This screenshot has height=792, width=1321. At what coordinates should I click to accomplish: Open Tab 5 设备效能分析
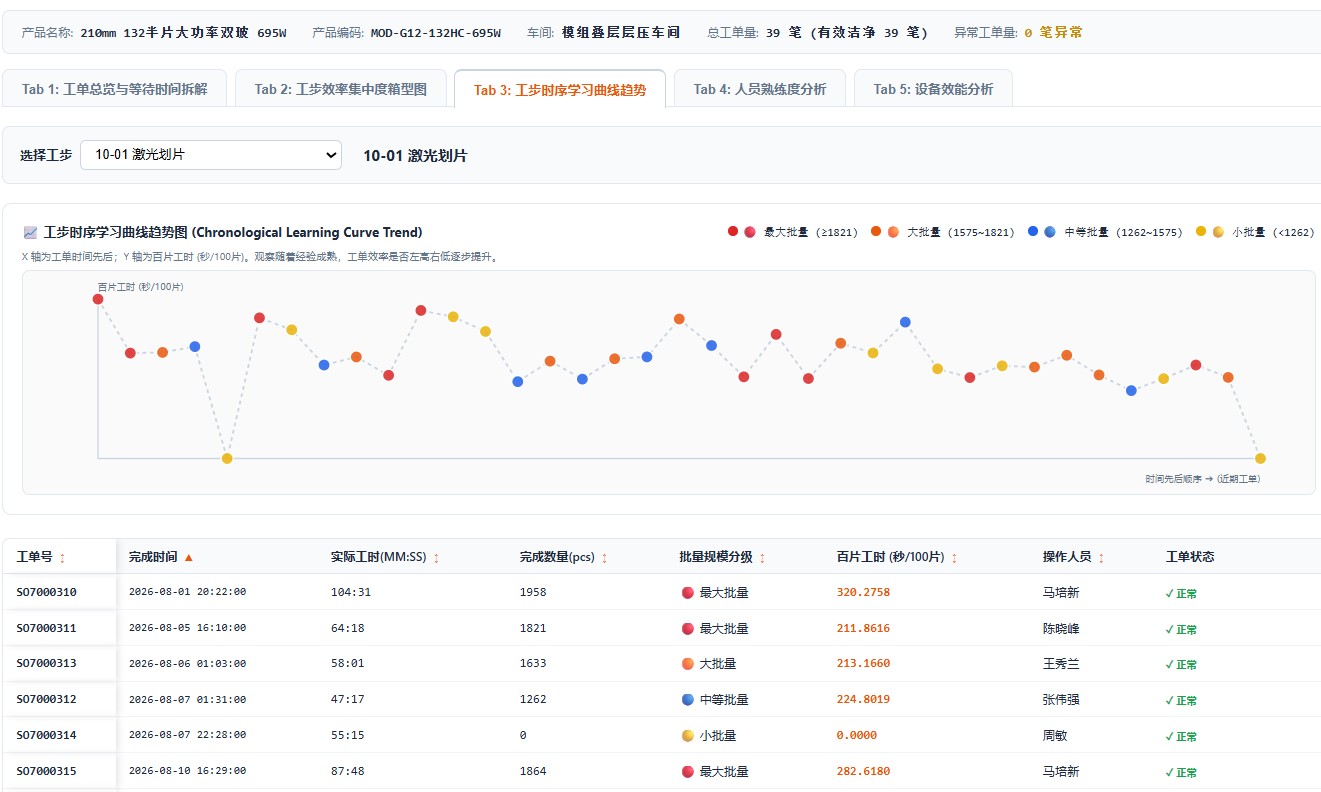point(933,89)
